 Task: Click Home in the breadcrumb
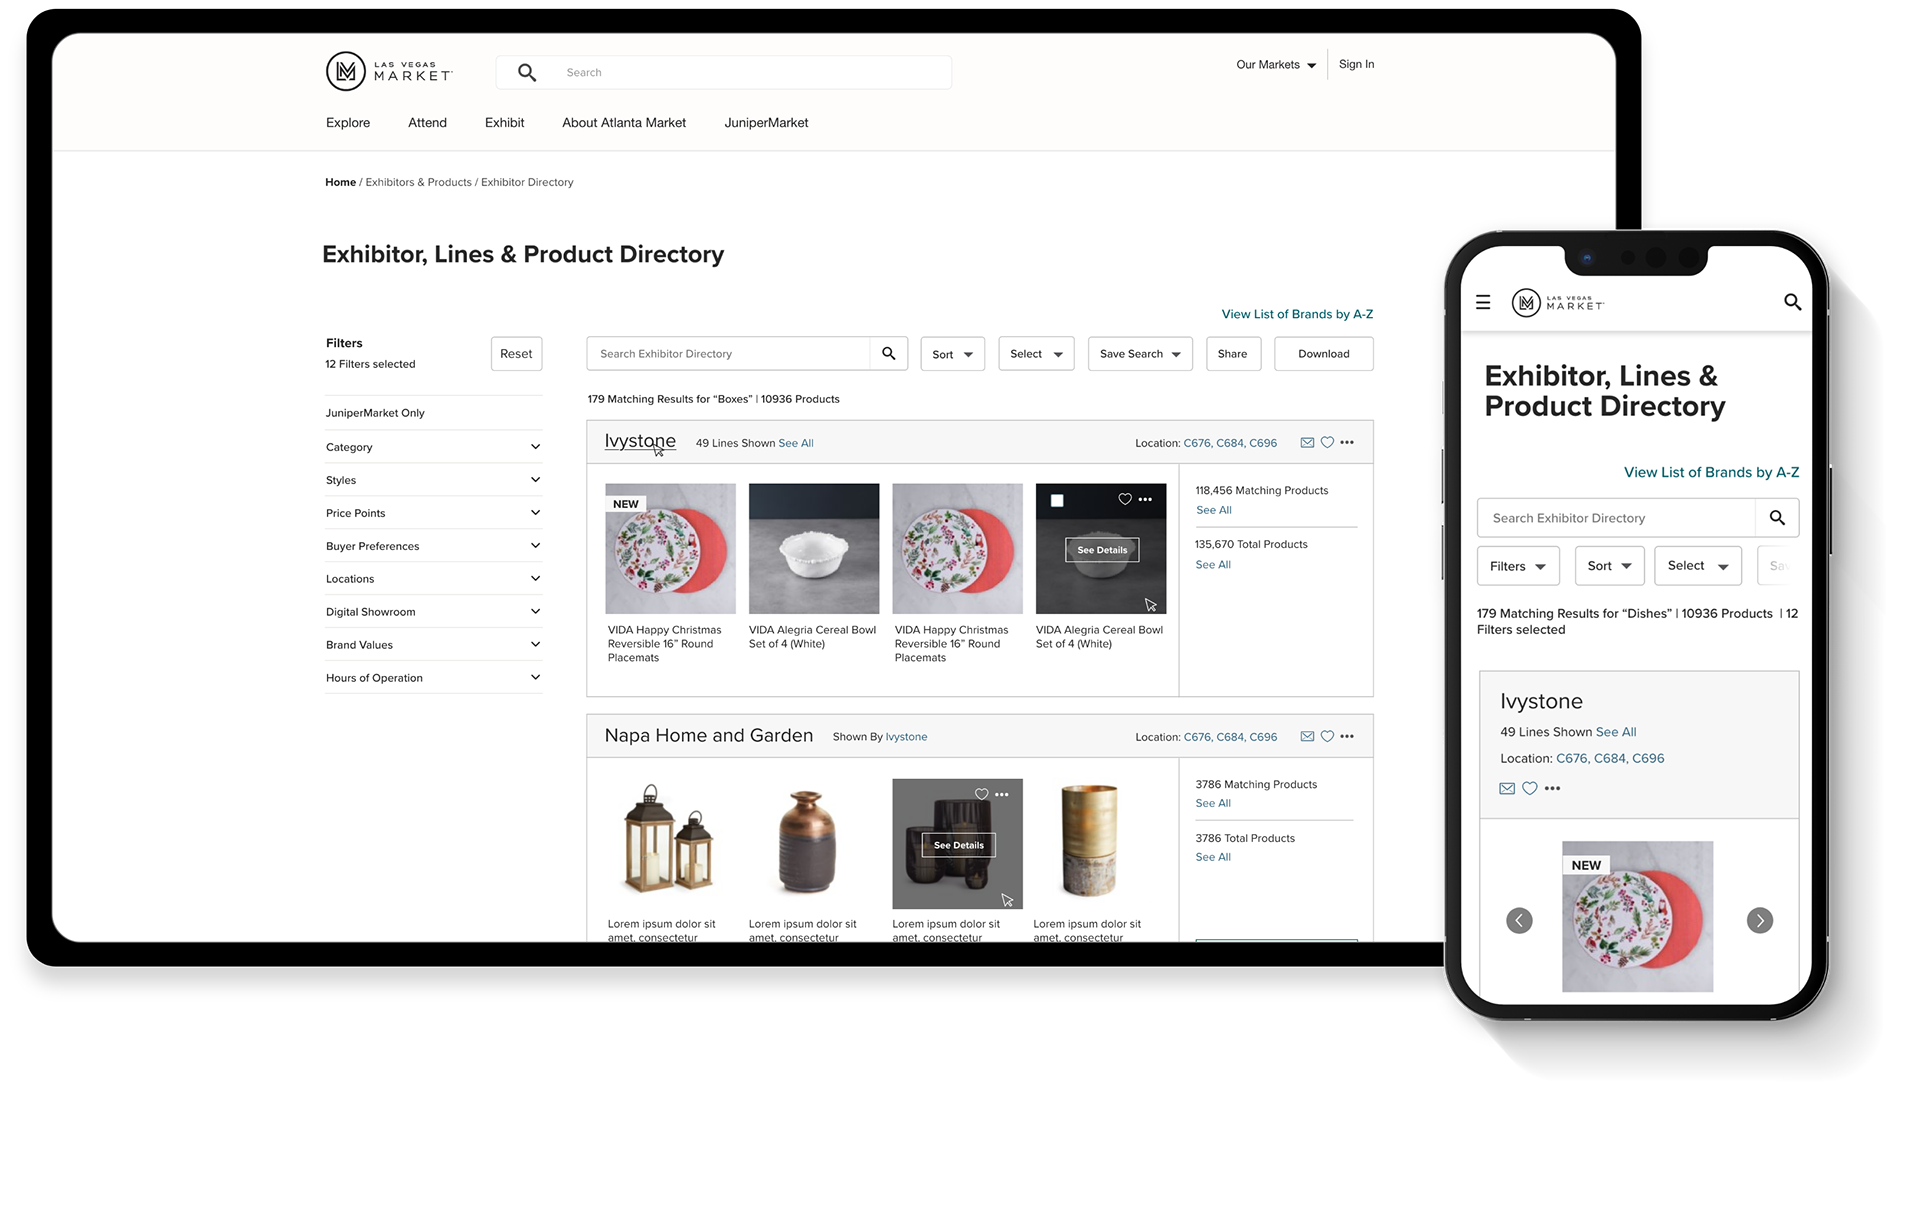click(x=340, y=182)
